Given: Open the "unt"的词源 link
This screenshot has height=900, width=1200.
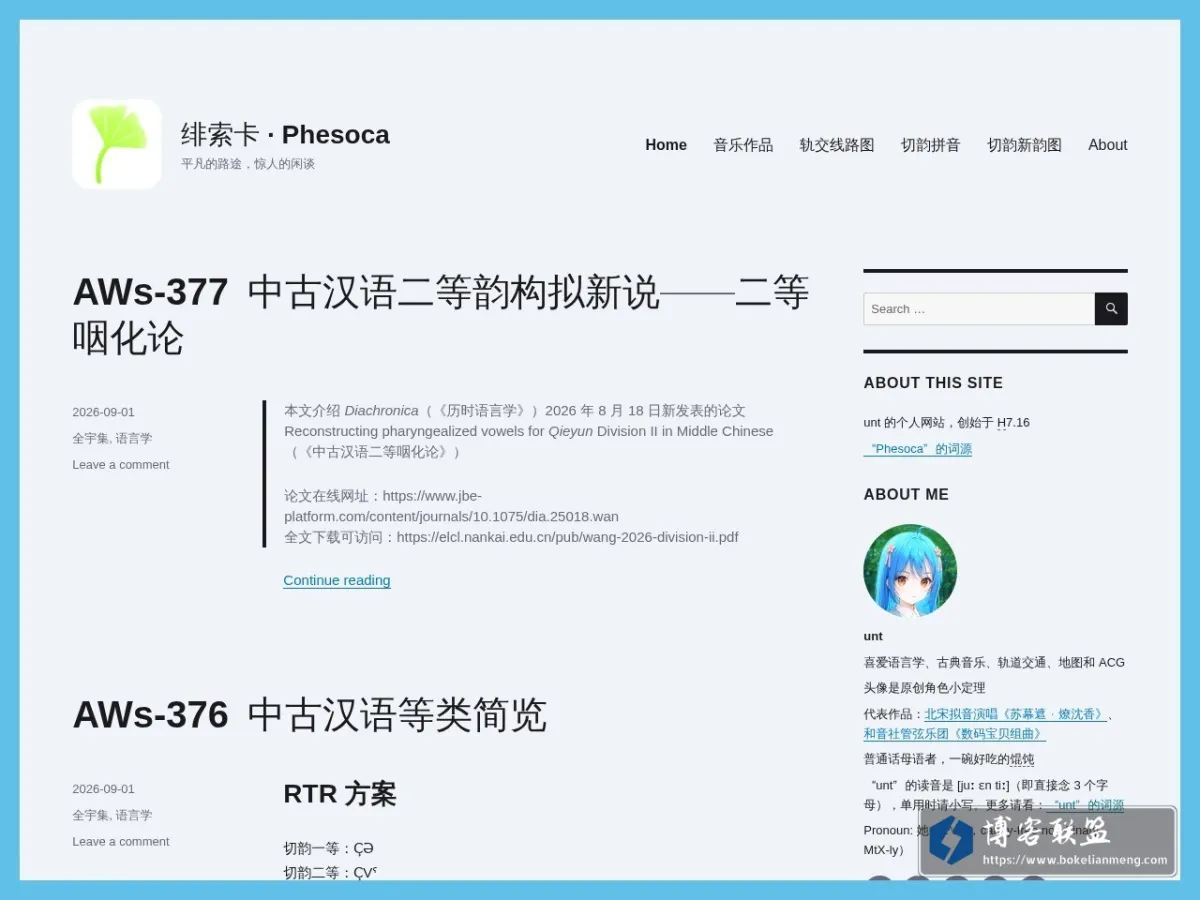Looking at the screenshot, I should click(x=1087, y=805).
